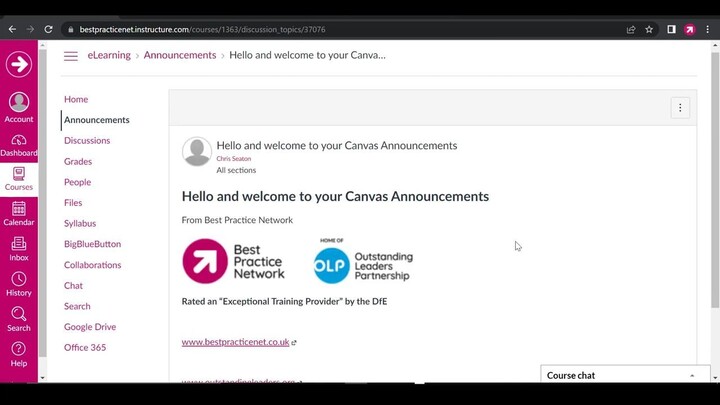Image resolution: width=720 pixels, height=405 pixels.
Task: Open Syllabus in course navigation
Action: (80, 224)
